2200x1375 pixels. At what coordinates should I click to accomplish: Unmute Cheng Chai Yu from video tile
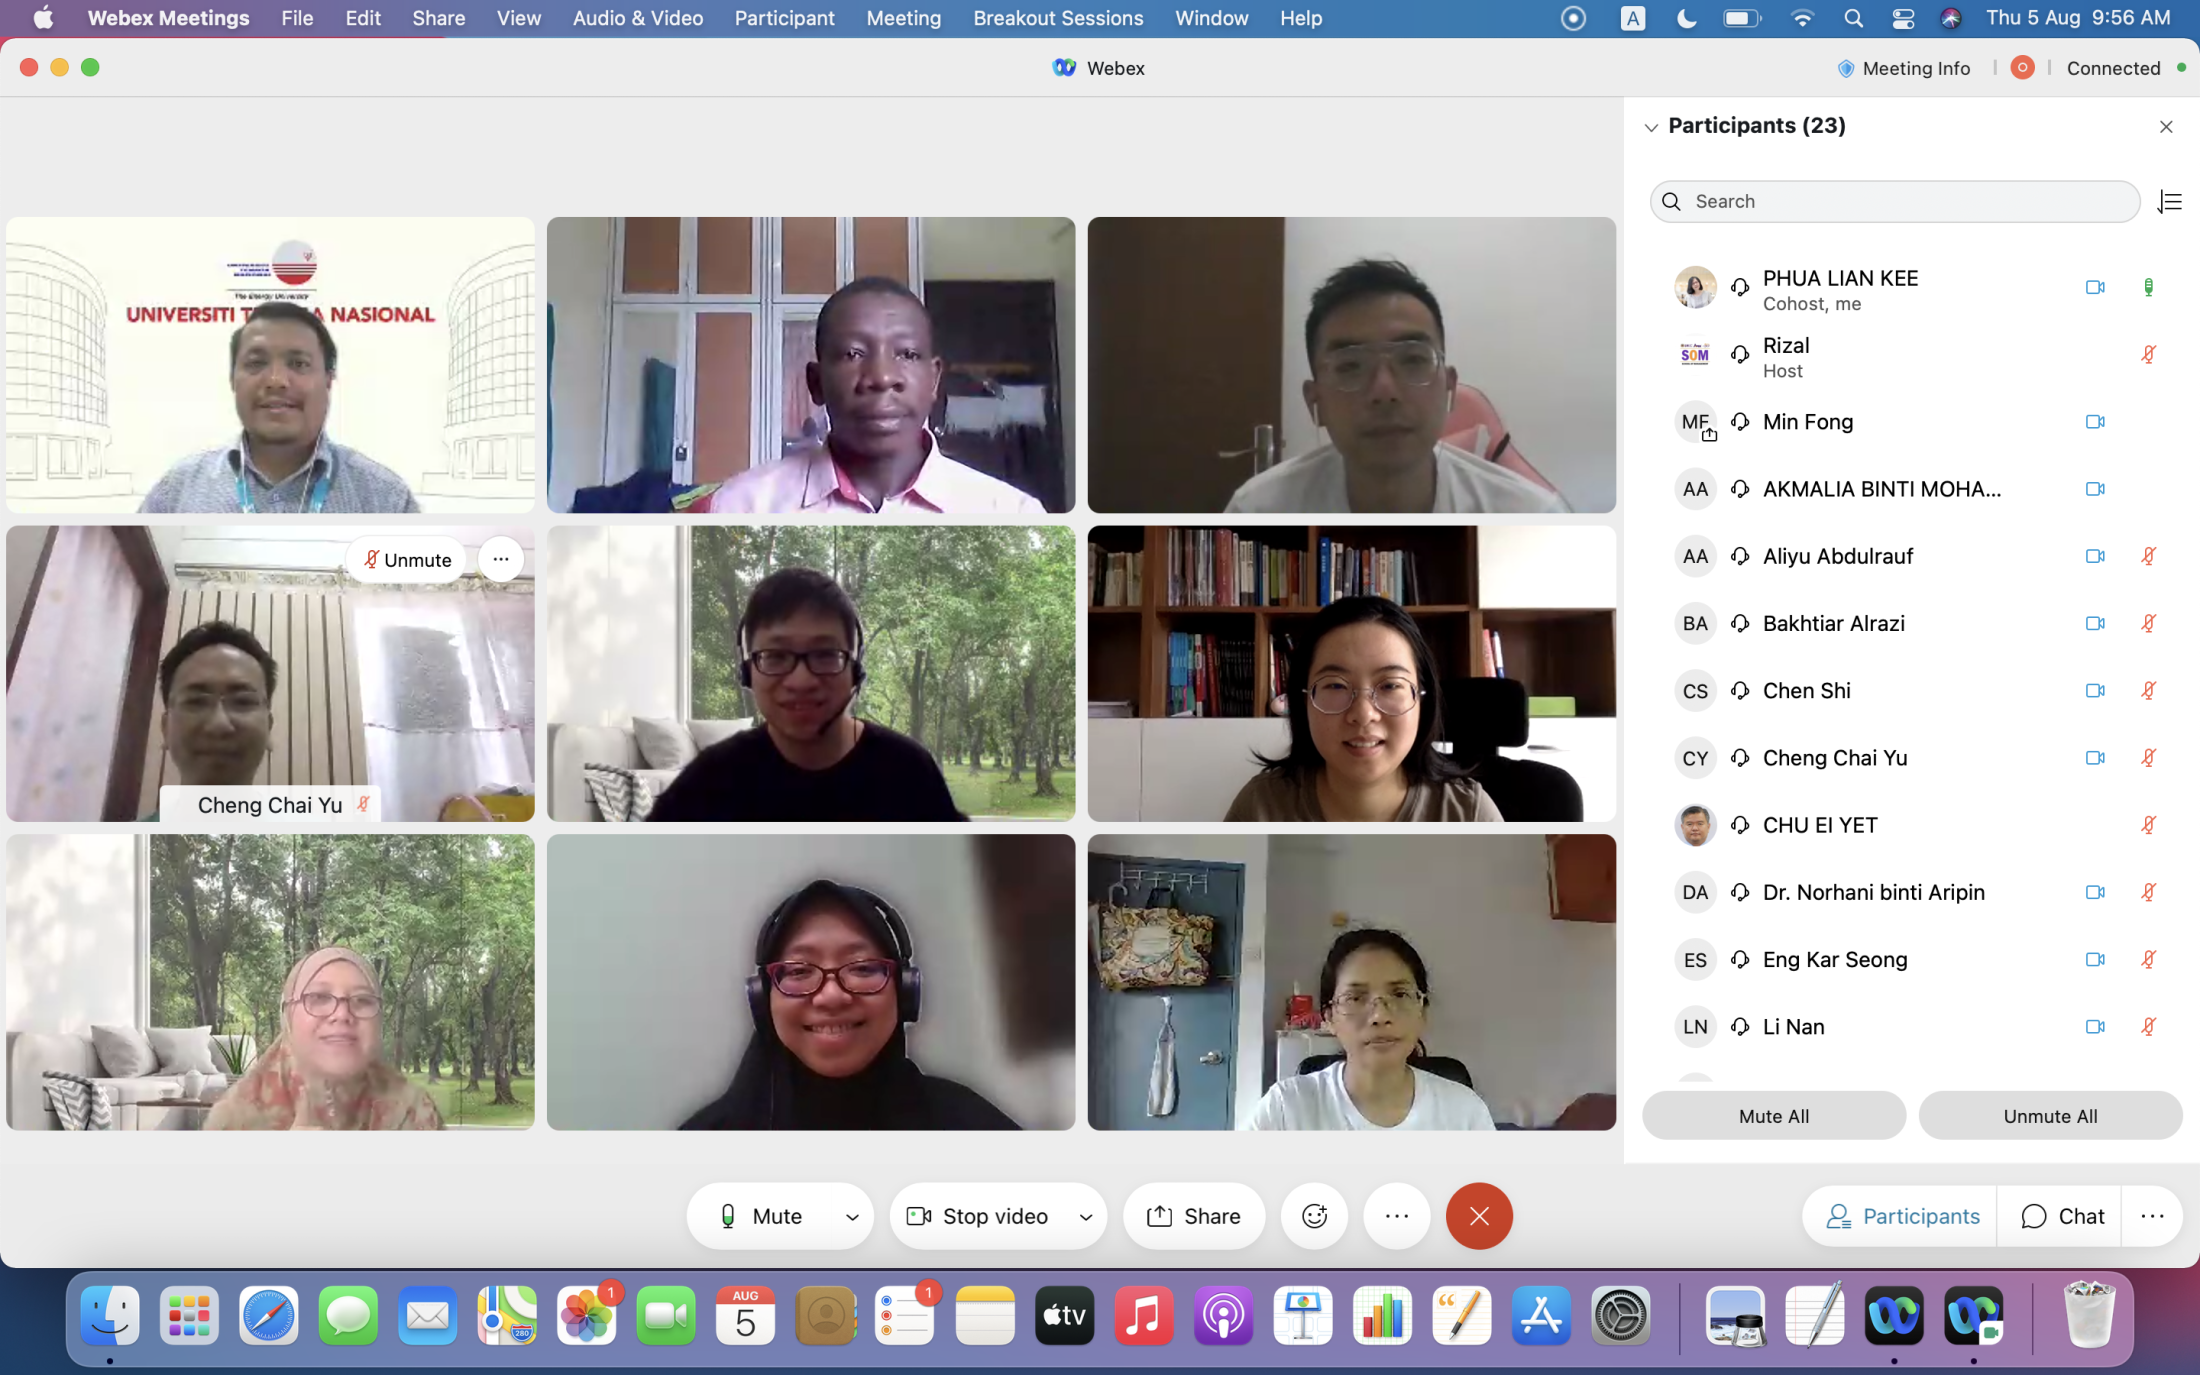tap(407, 559)
